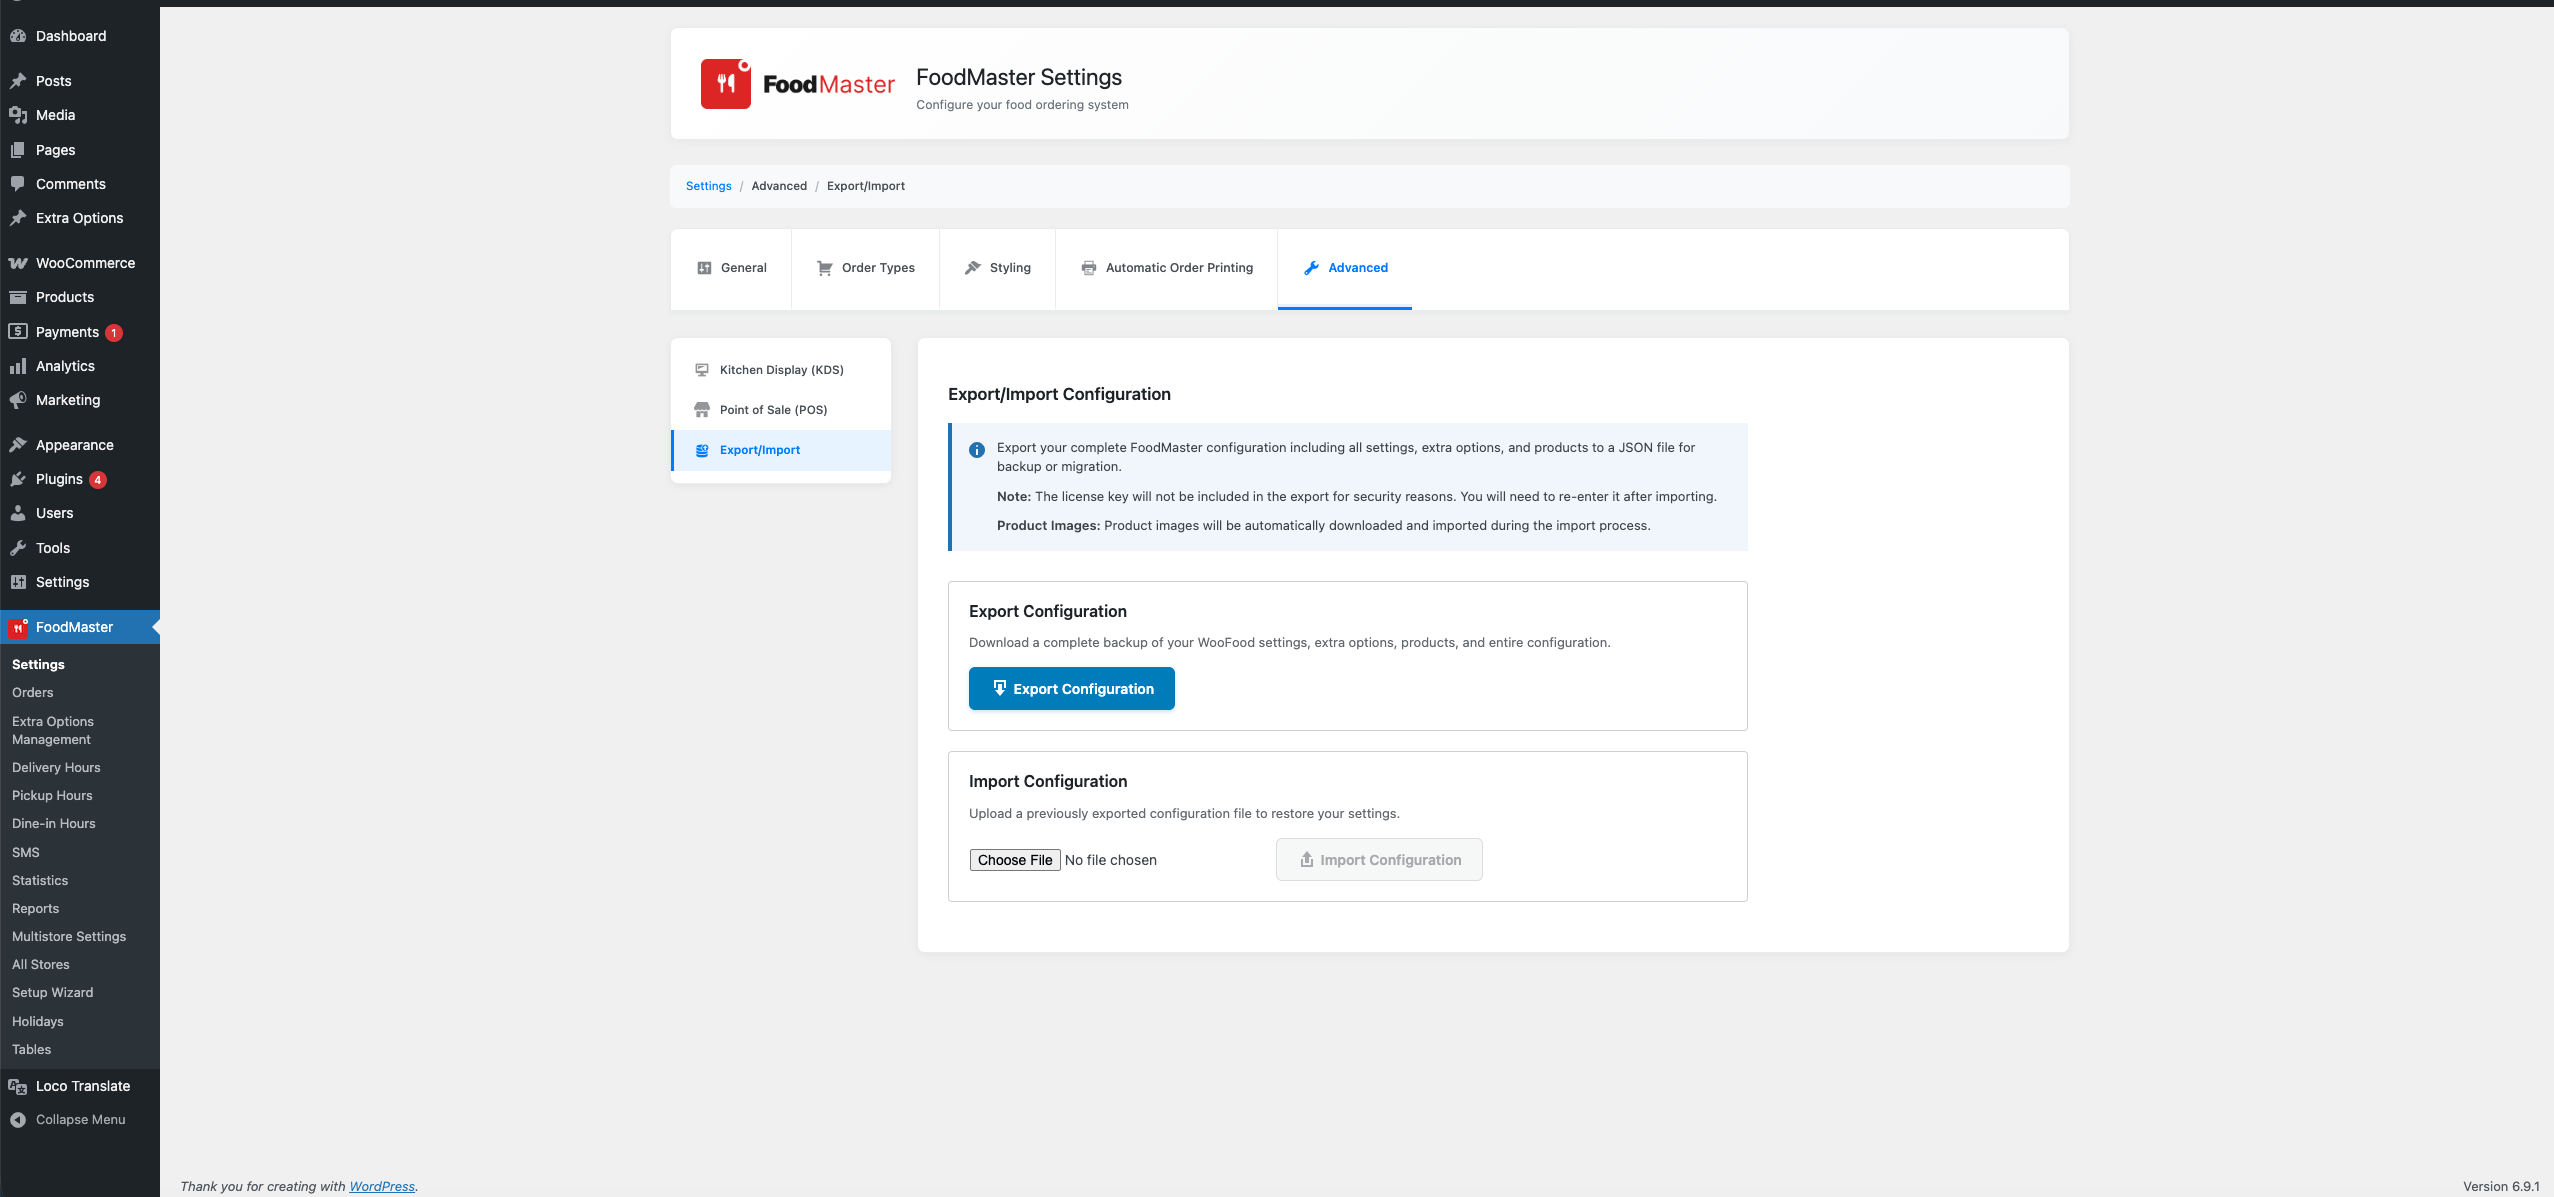Click the Comments bubble icon
The width and height of the screenshot is (2554, 1197).
[x=20, y=184]
